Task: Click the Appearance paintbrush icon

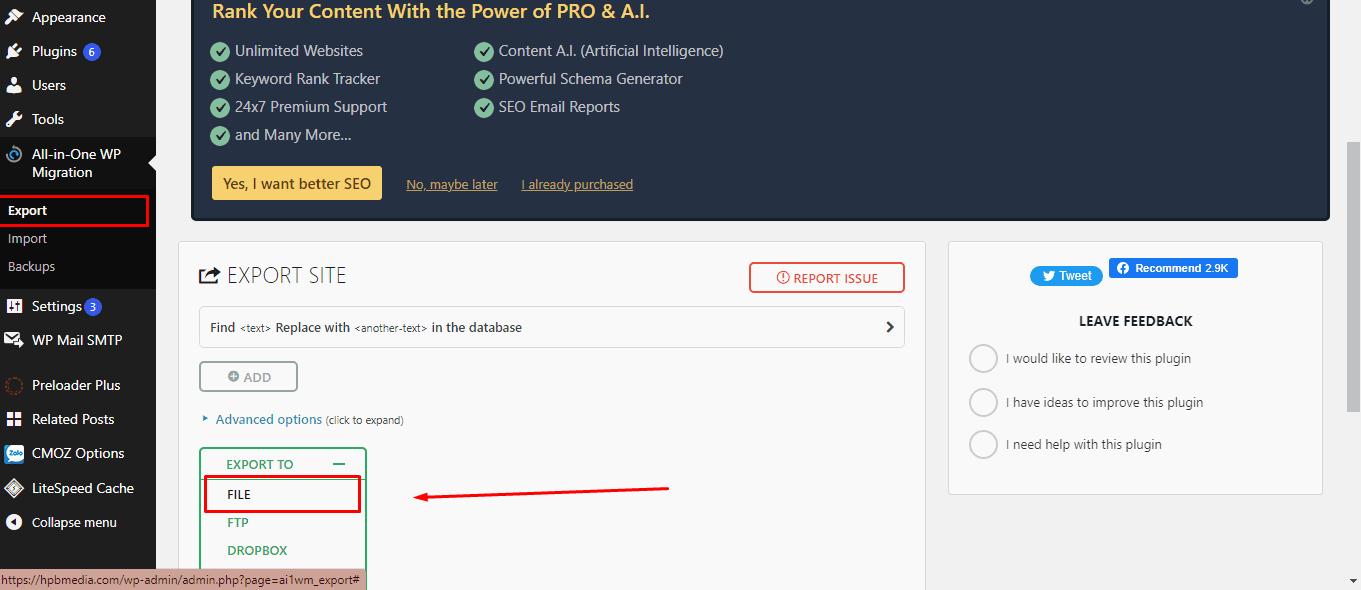Action: click(x=14, y=17)
